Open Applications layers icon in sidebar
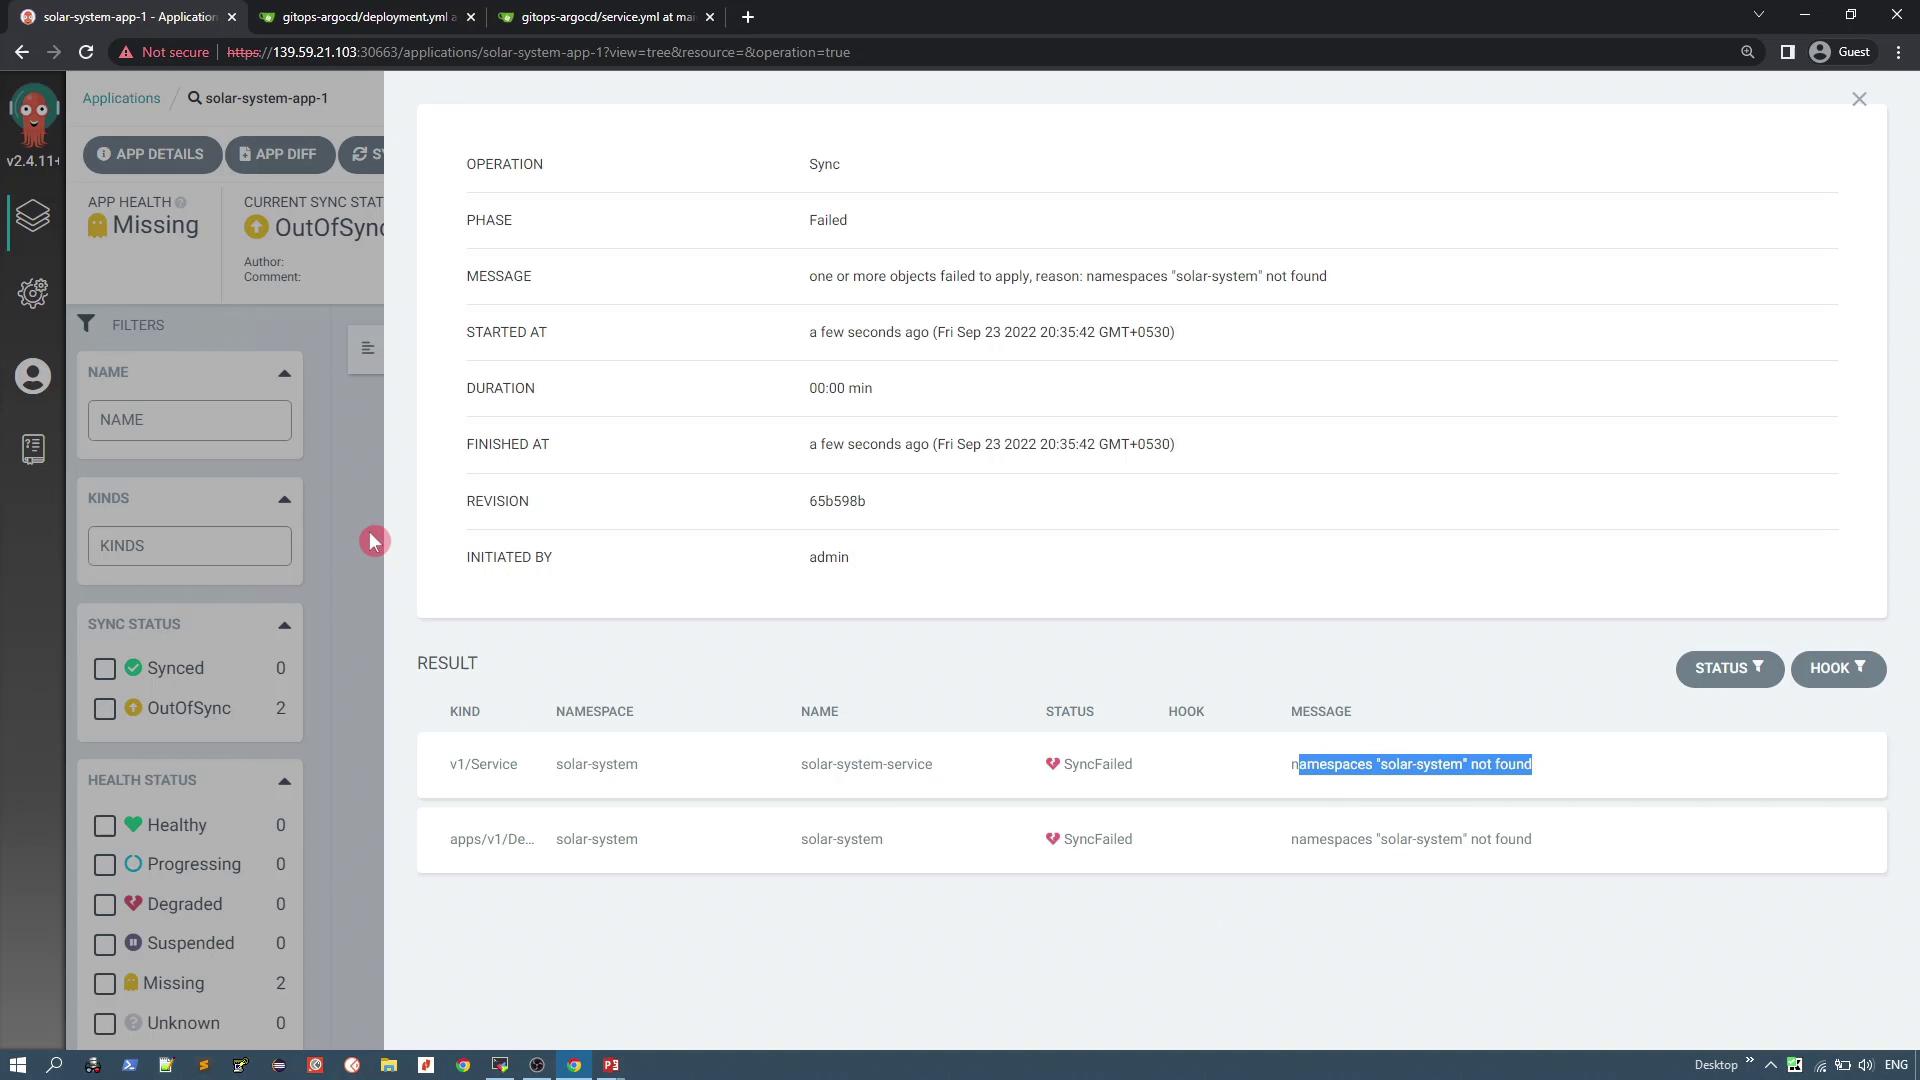Screen dimensions: 1920x1080 click(x=33, y=216)
